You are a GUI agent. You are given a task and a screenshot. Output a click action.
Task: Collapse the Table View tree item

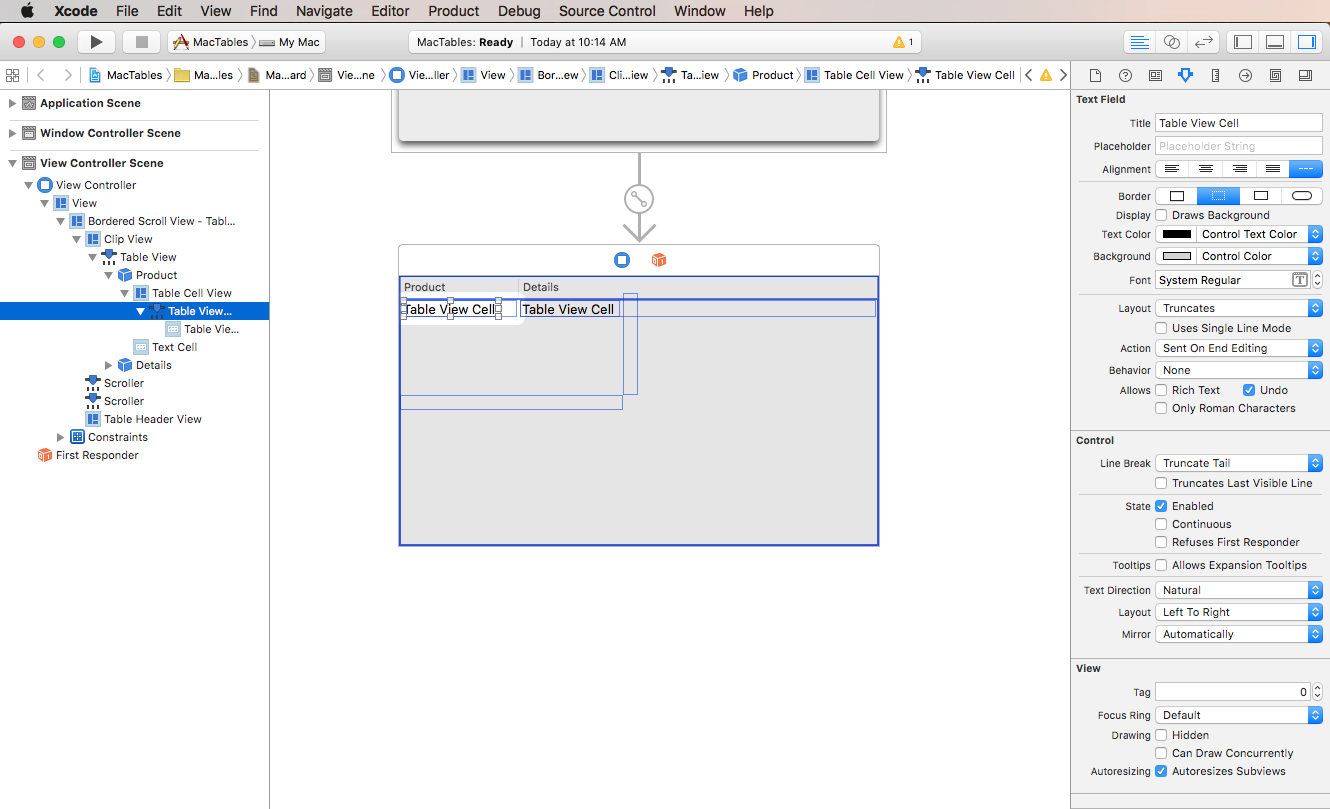pyautogui.click(x=93, y=257)
